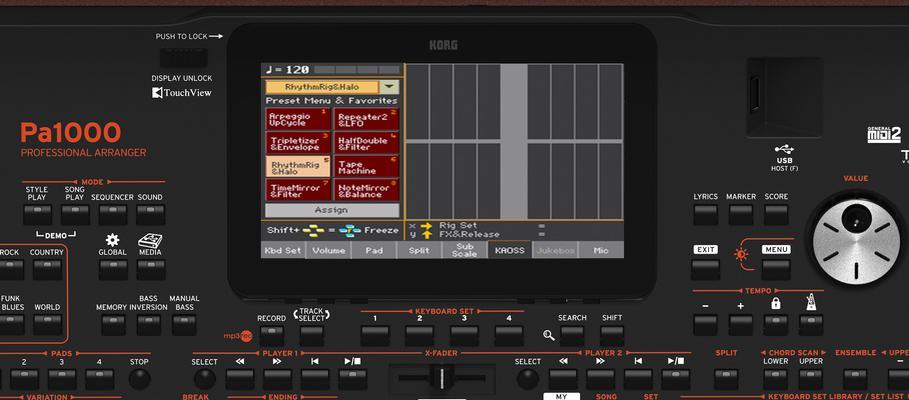
Task: Select SOUND mode button
Action: (x=150, y=214)
